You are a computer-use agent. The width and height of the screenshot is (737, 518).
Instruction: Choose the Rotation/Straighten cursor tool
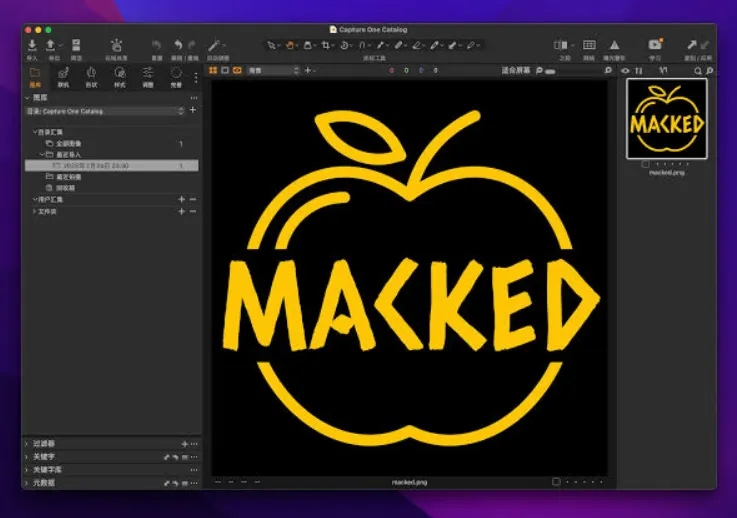point(344,46)
